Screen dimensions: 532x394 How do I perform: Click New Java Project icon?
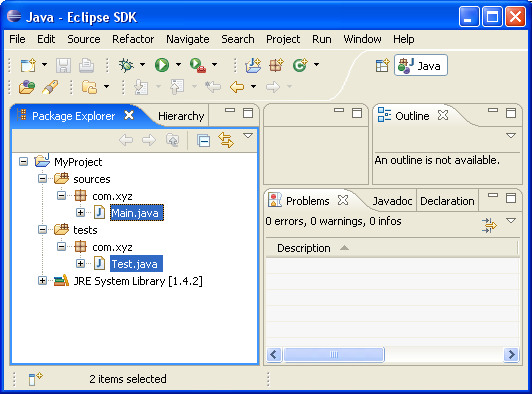(253, 65)
